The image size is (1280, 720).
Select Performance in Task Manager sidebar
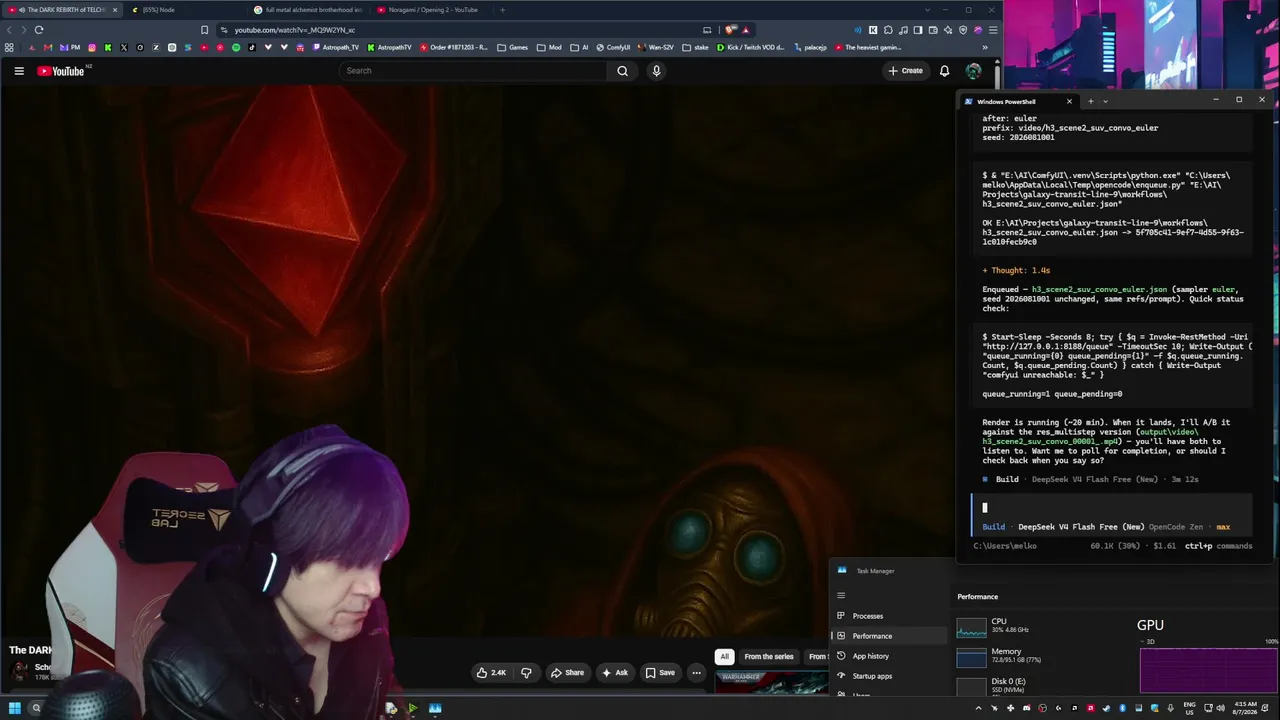tap(889, 636)
